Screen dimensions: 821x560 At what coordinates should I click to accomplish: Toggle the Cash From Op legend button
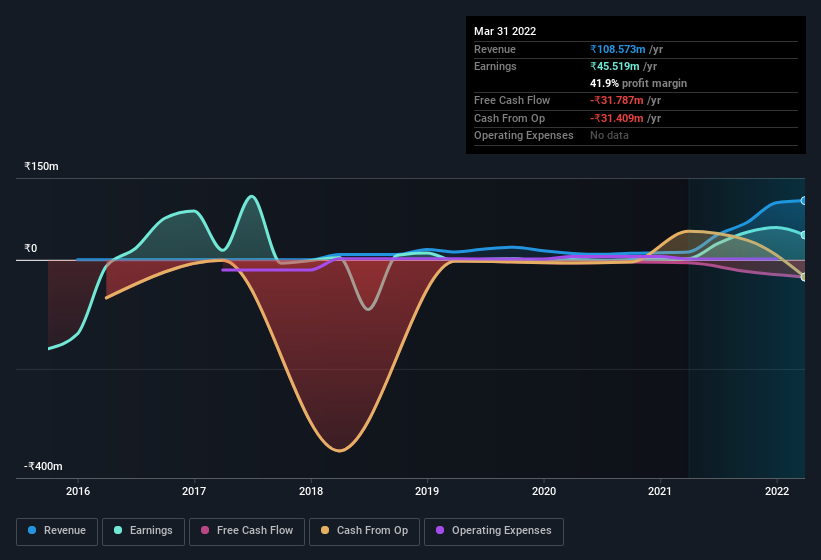(x=364, y=531)
